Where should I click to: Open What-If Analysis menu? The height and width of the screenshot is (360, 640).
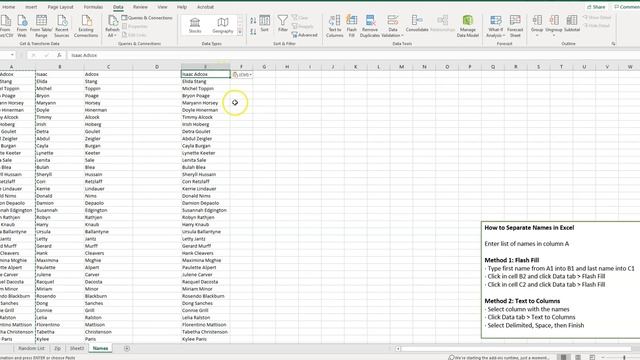tap(496, 26)
